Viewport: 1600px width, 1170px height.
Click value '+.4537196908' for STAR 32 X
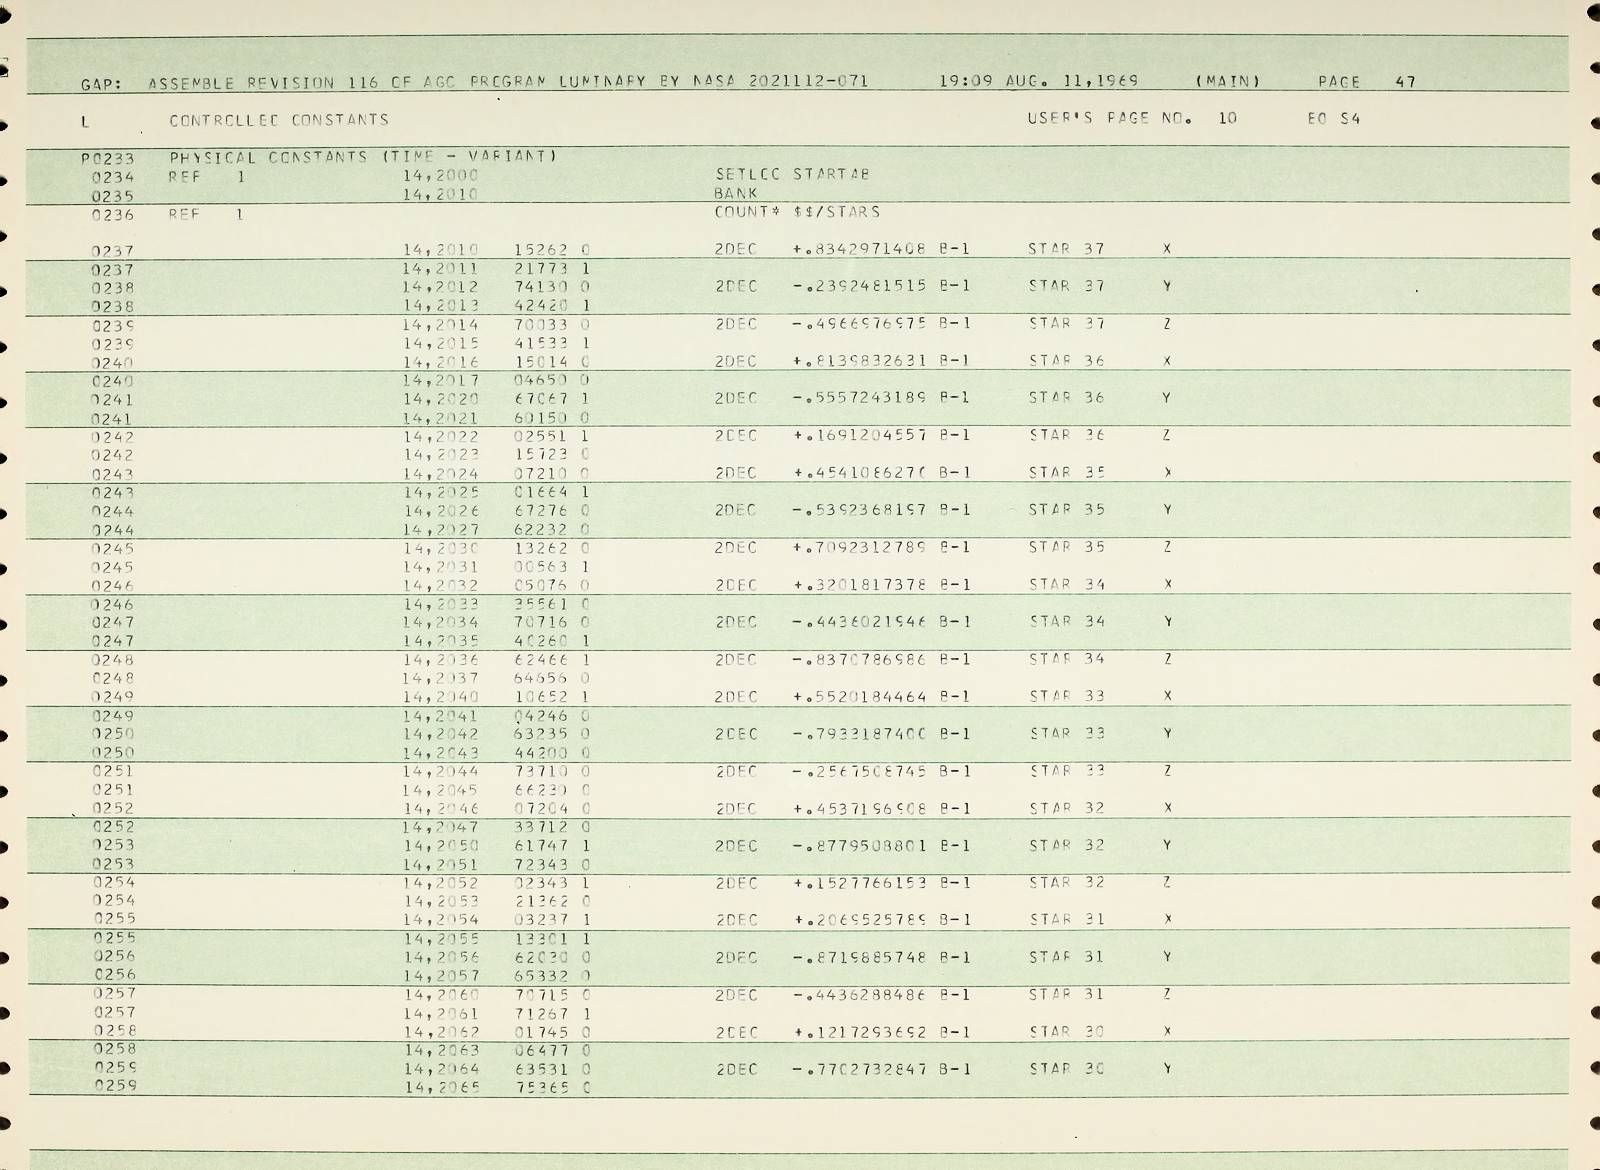tap(860, 808)
